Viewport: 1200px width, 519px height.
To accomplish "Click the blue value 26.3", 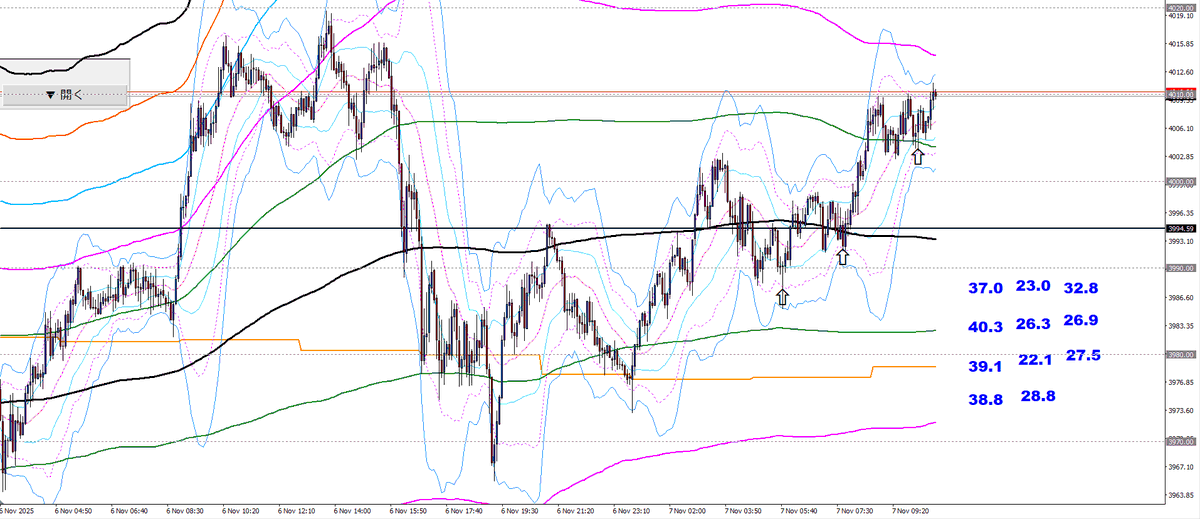I will click(1033, 324).
